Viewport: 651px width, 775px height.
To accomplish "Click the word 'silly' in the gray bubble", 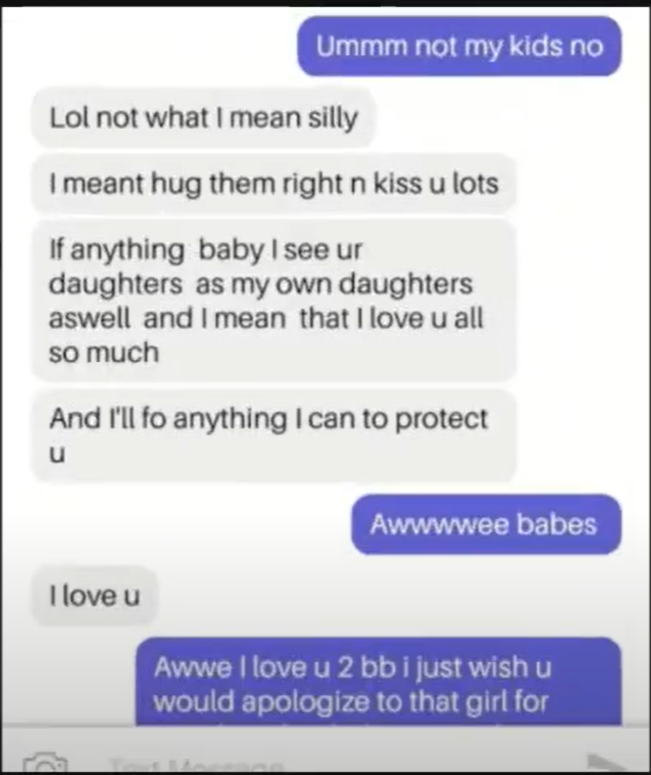I will click(x=333, y=119).
